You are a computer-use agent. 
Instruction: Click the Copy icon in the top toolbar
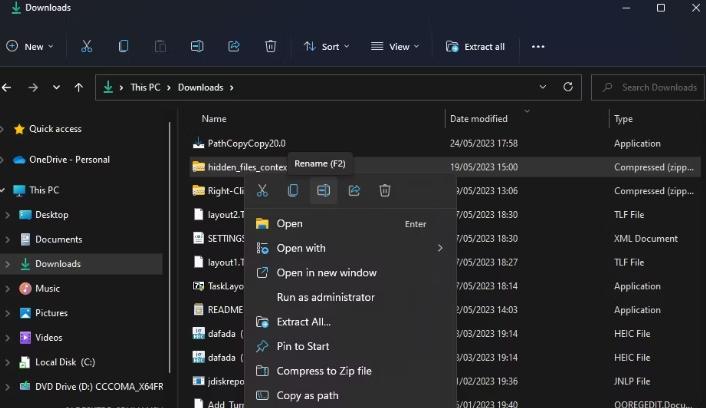click(123, 46)
